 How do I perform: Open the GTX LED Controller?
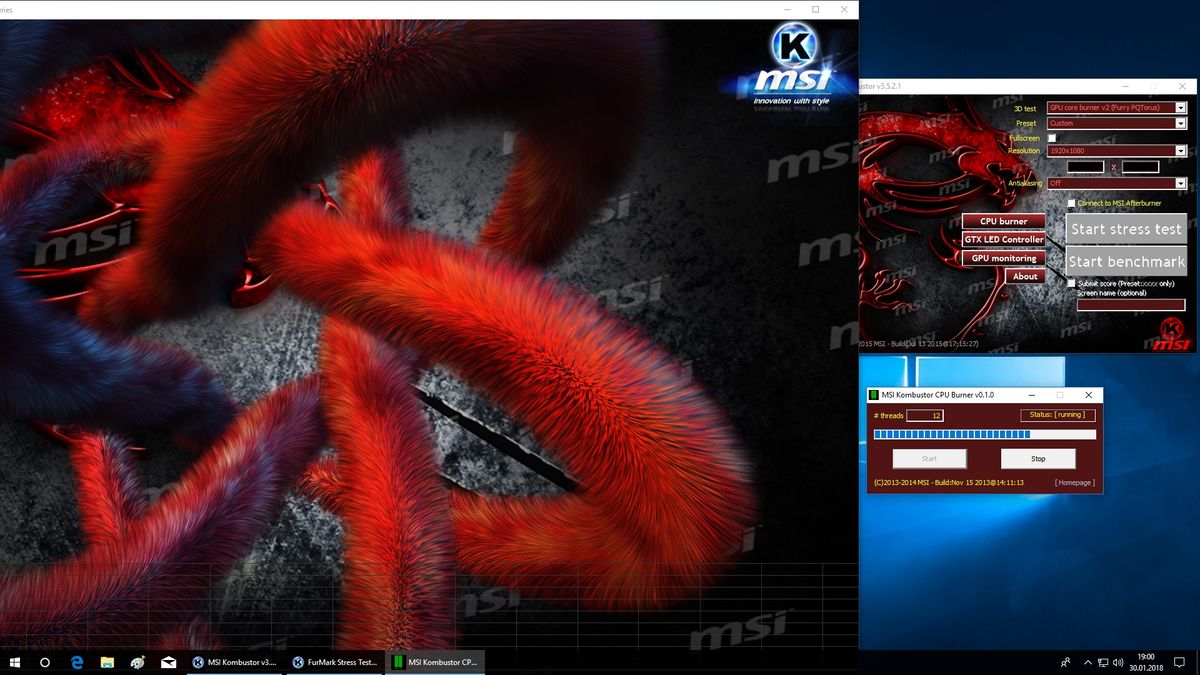[1002, 239]
